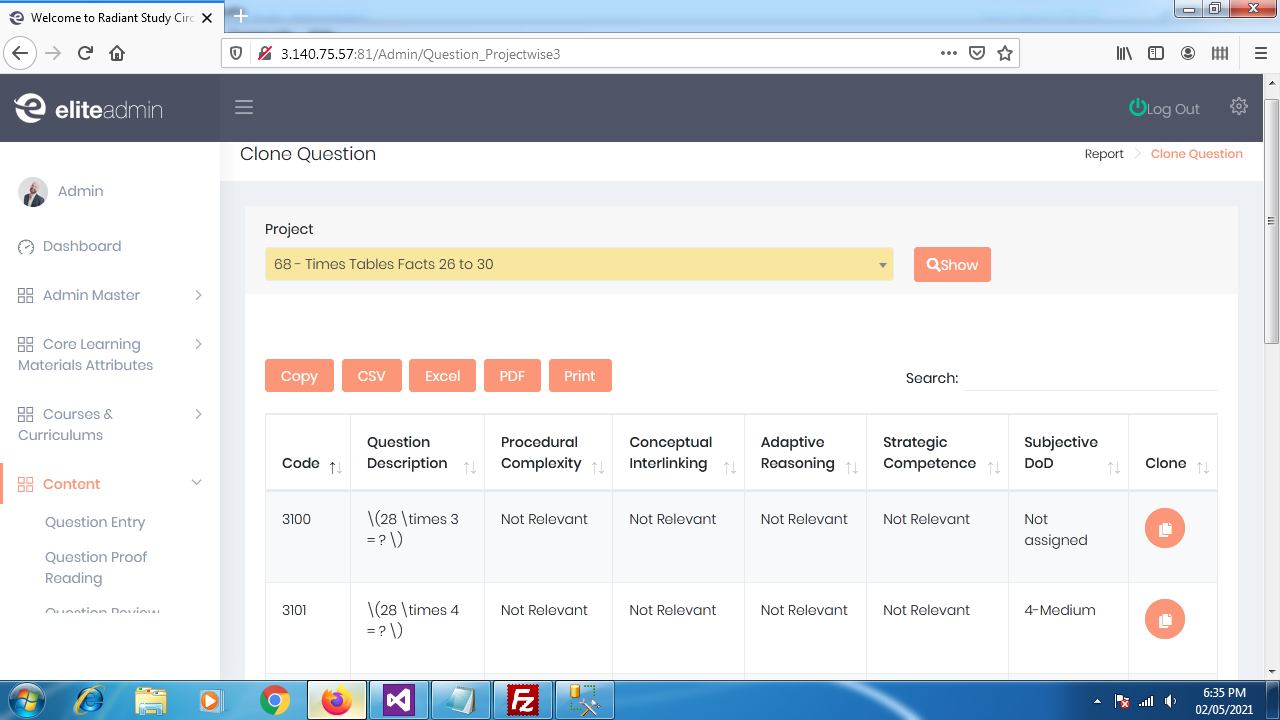Open FileZilla from the taskbar
This screenshot has width=1280, height=720.
pos(523,701)
